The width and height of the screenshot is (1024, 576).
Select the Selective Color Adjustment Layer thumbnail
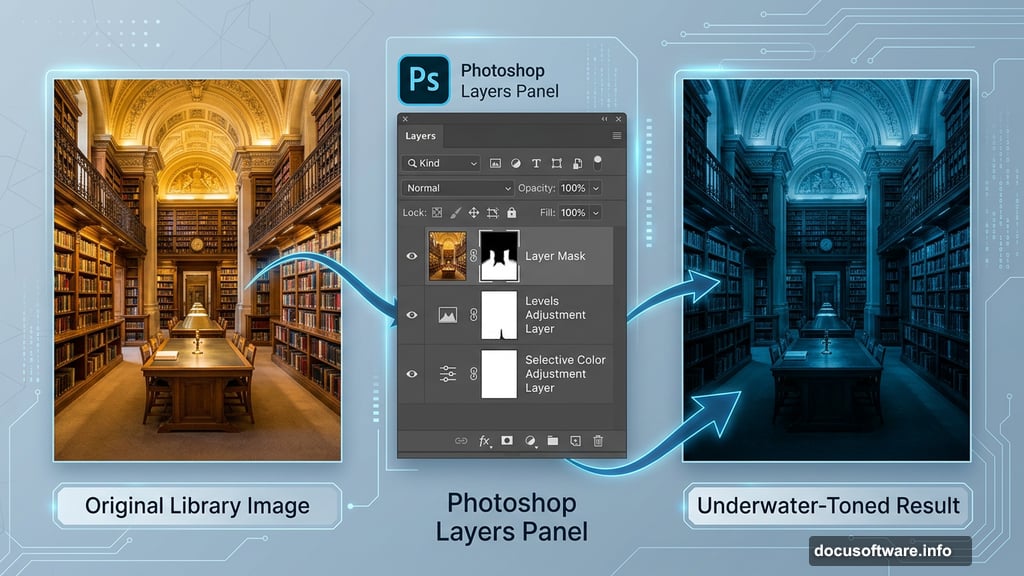coord(449,373)
